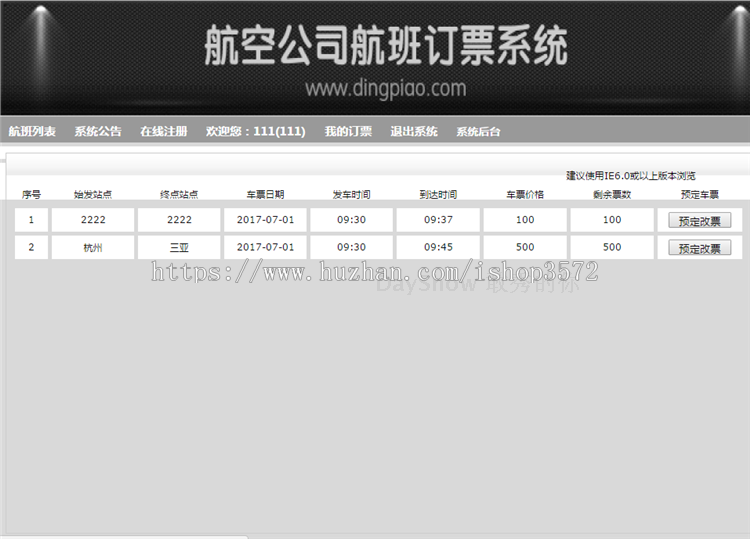Click sequence number 1 cell

(x=31, y=220)
